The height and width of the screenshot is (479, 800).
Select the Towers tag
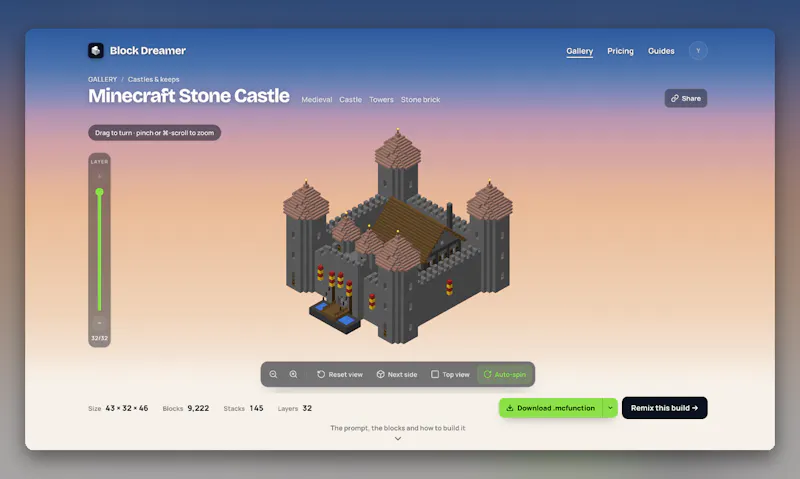[381, 99]
